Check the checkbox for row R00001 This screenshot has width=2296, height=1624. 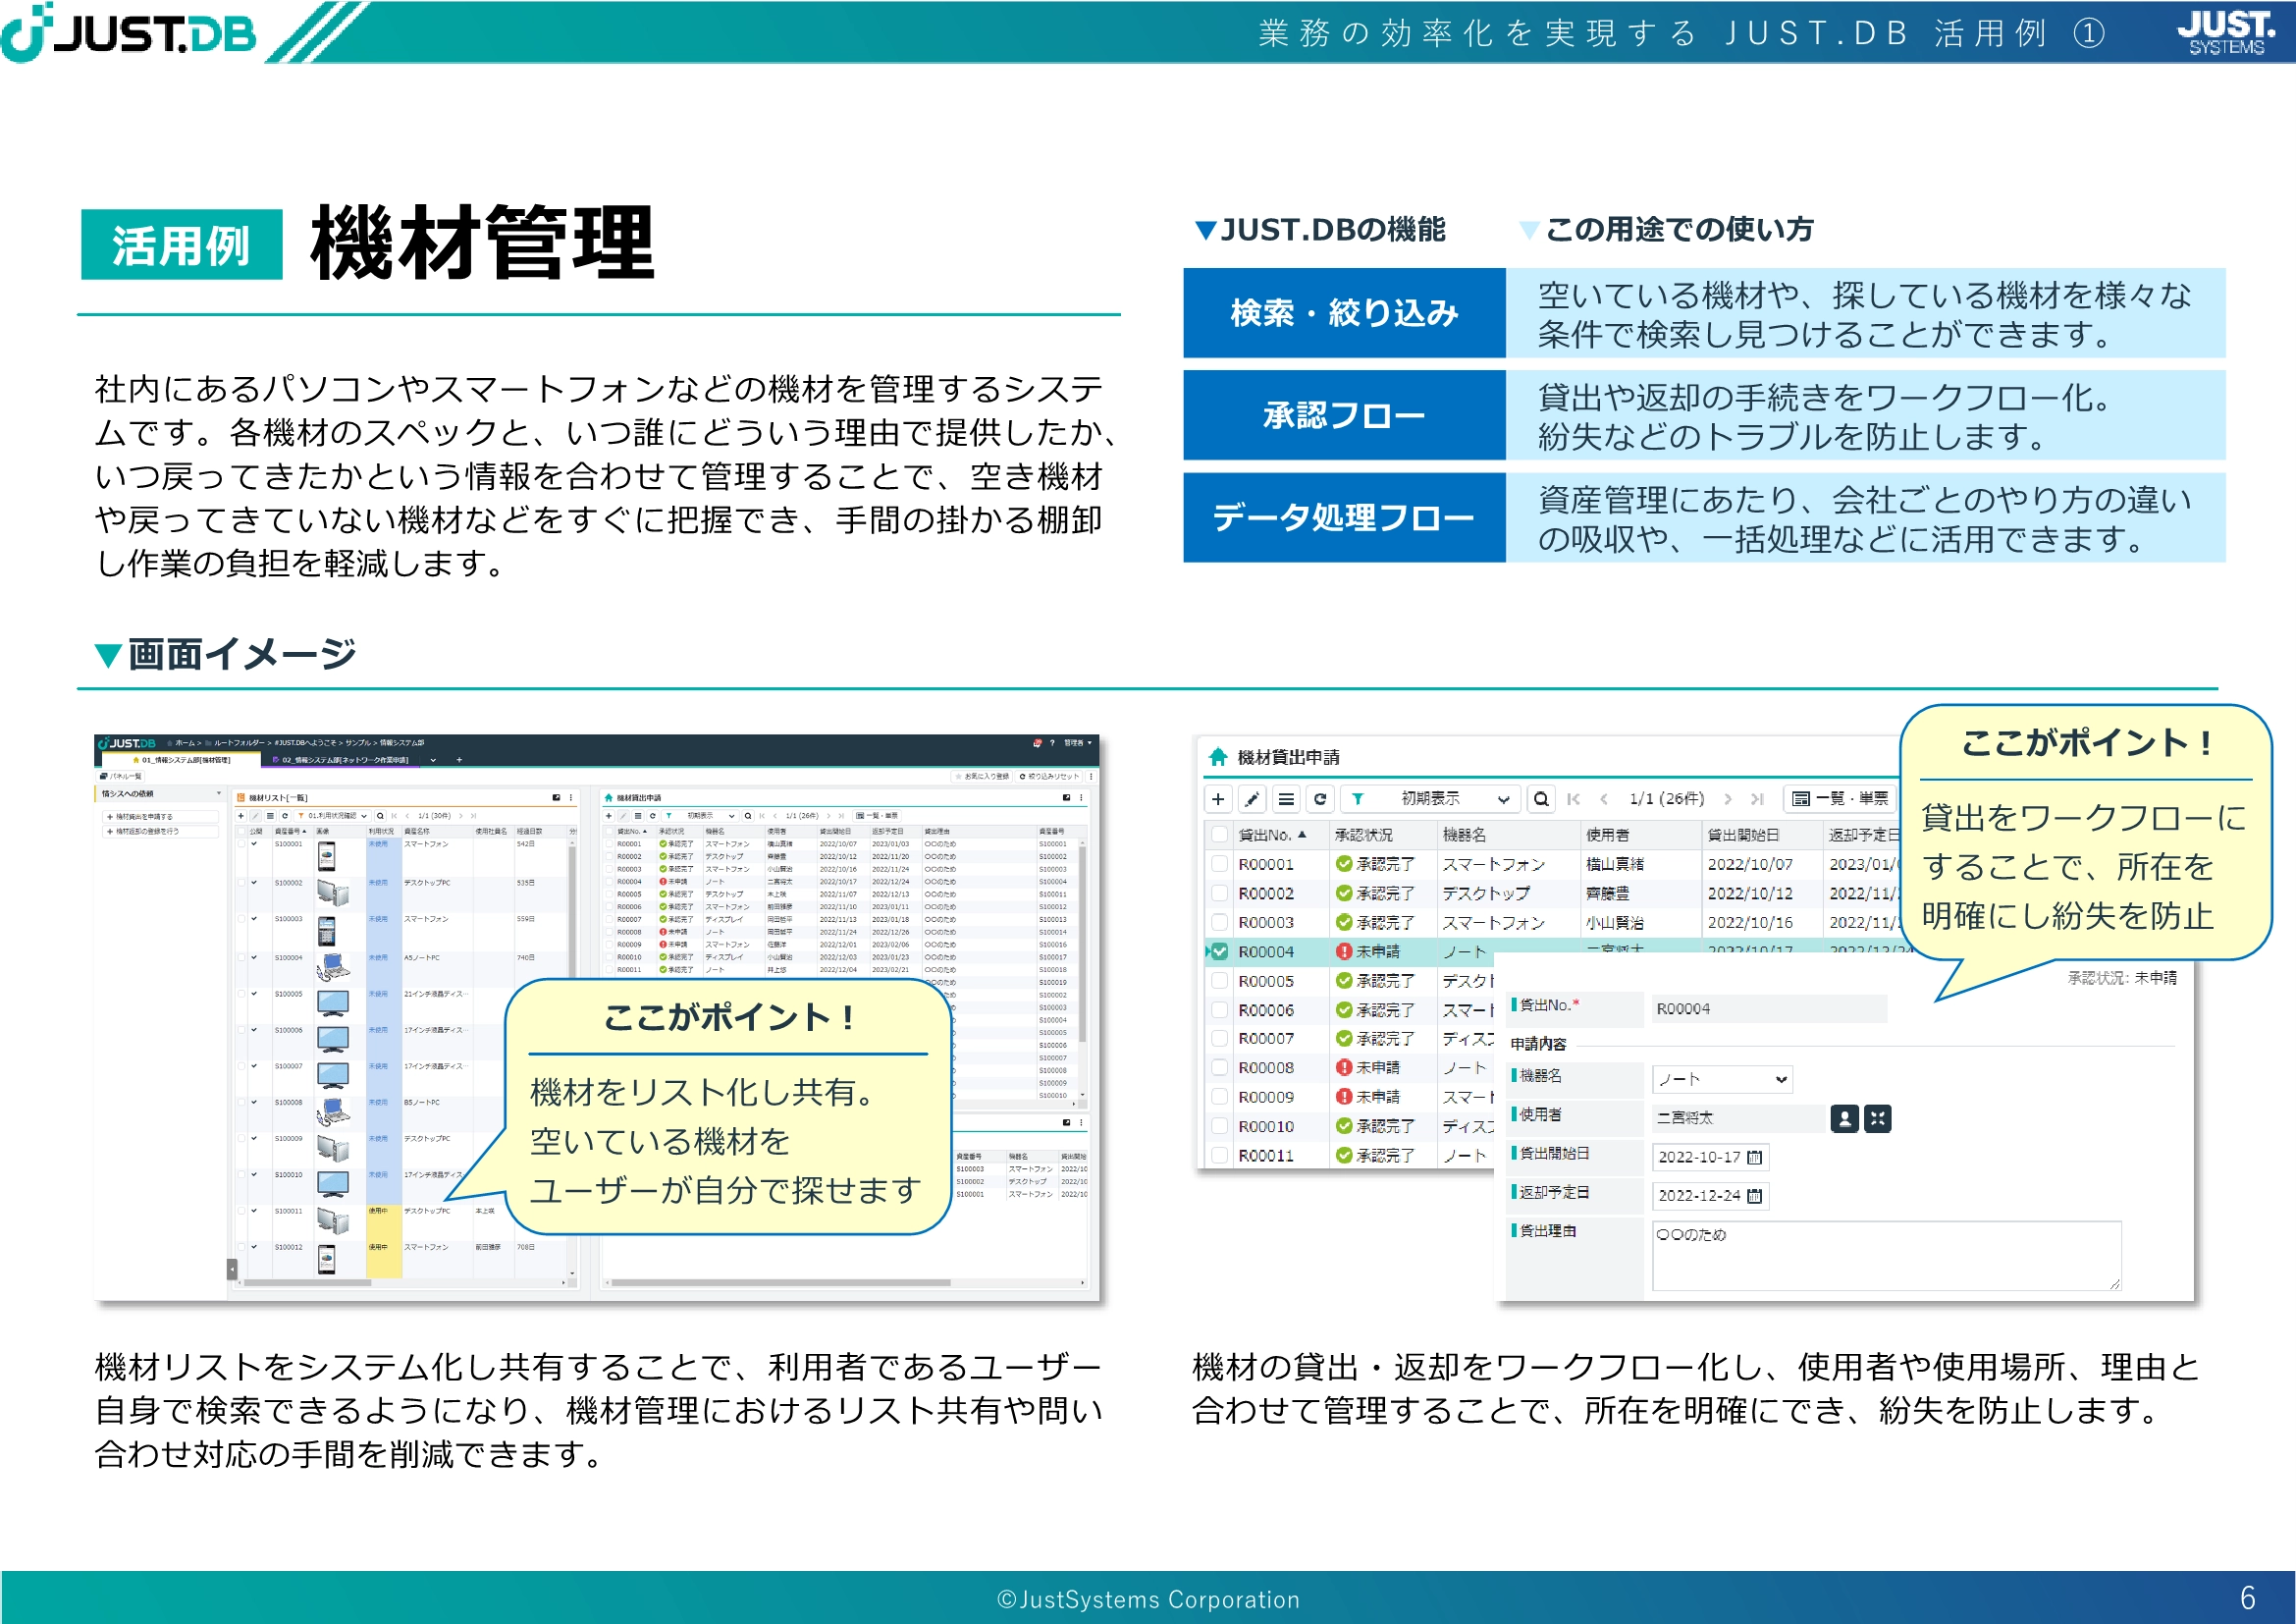pos(1219,864)
